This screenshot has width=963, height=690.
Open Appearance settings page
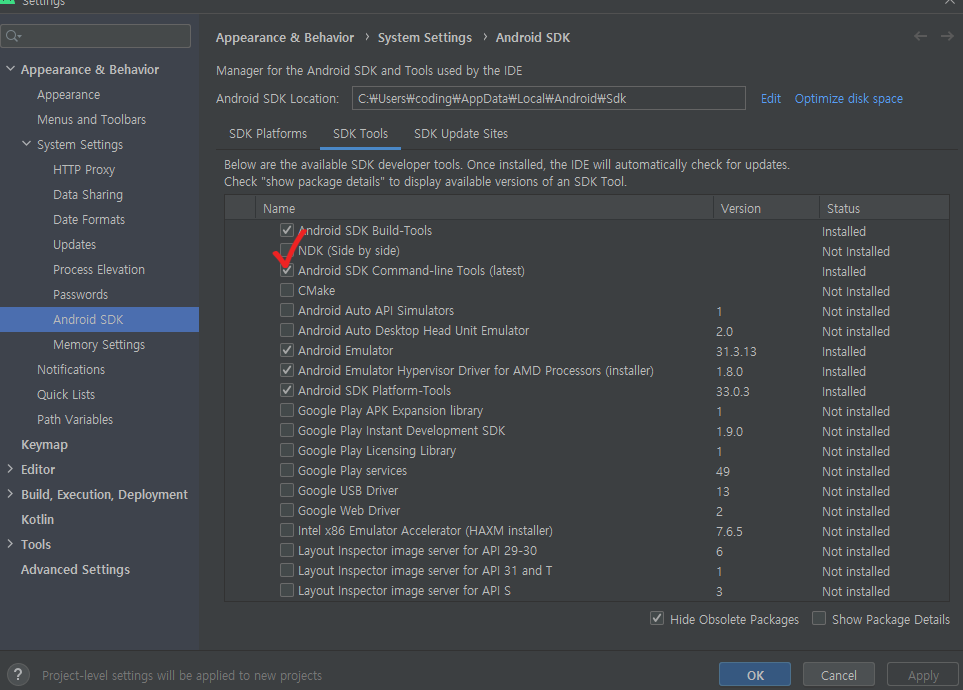point(68,95)
